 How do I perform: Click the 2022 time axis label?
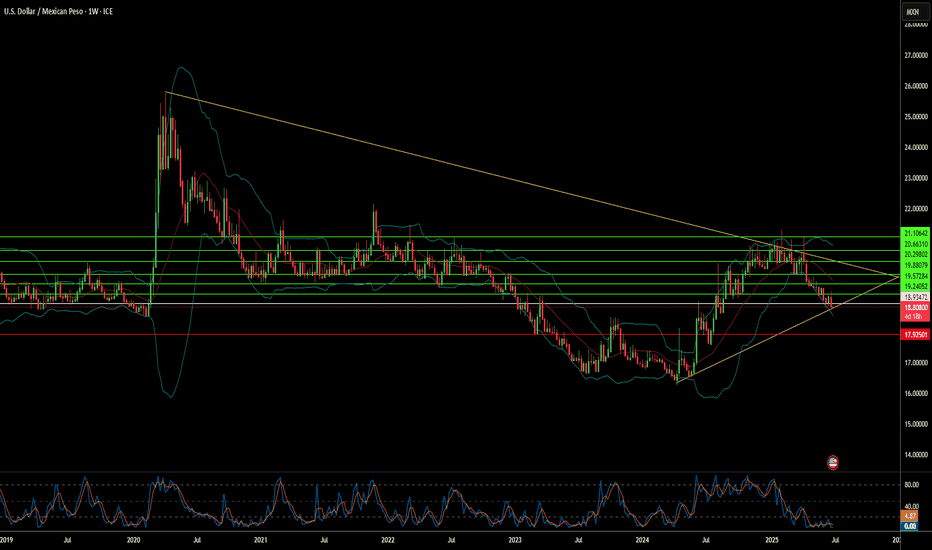[388, 540]
